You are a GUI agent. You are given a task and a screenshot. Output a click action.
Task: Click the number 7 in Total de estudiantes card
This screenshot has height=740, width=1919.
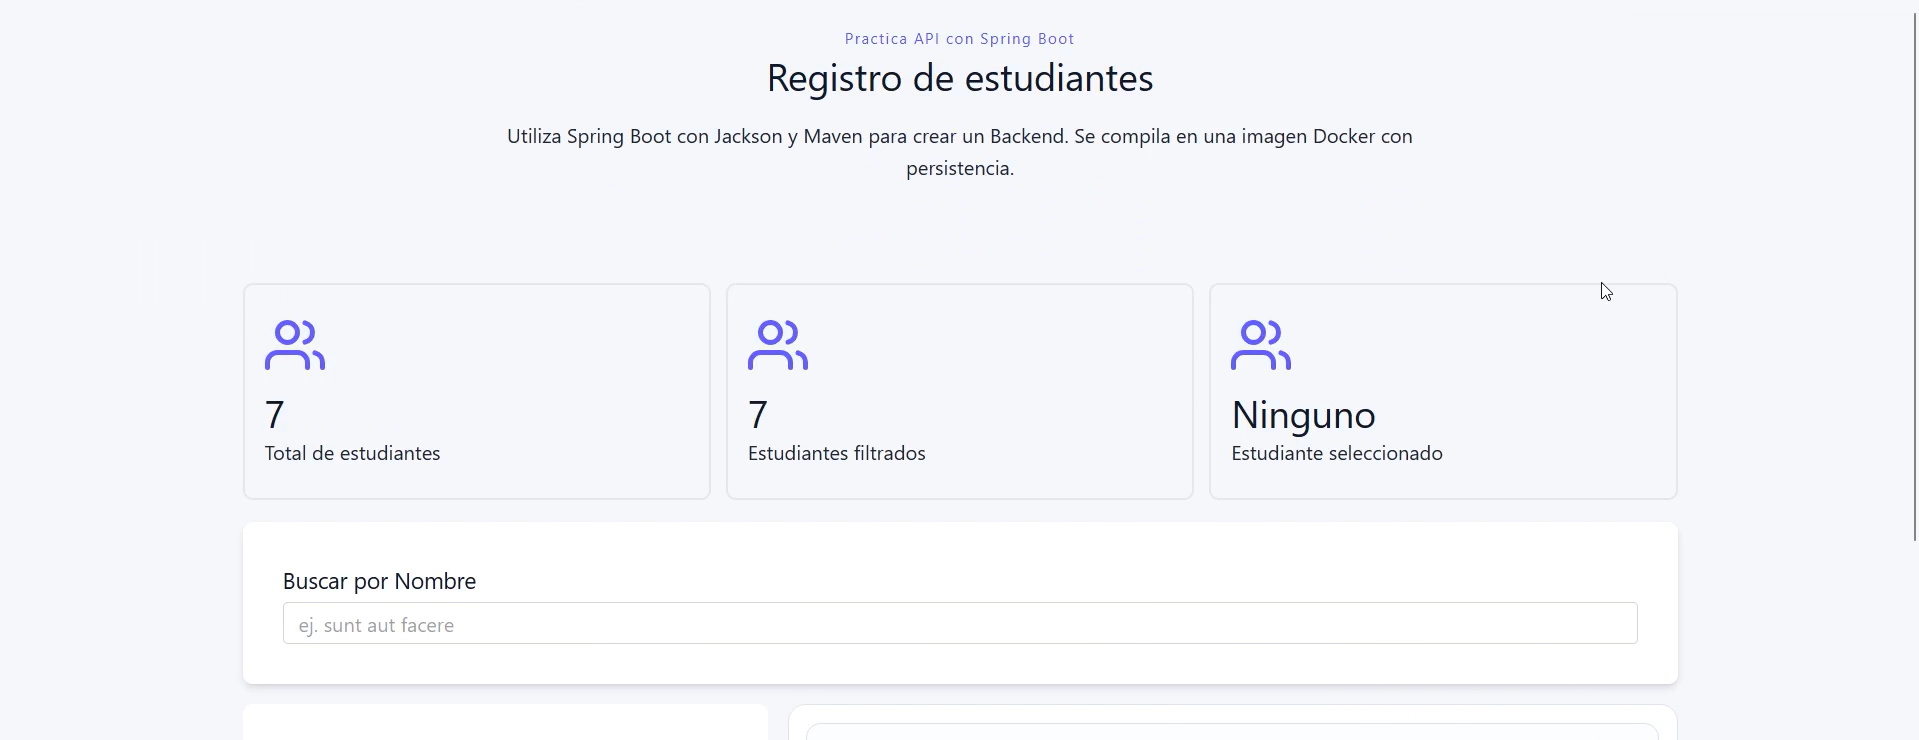click(x=275, y=415)
